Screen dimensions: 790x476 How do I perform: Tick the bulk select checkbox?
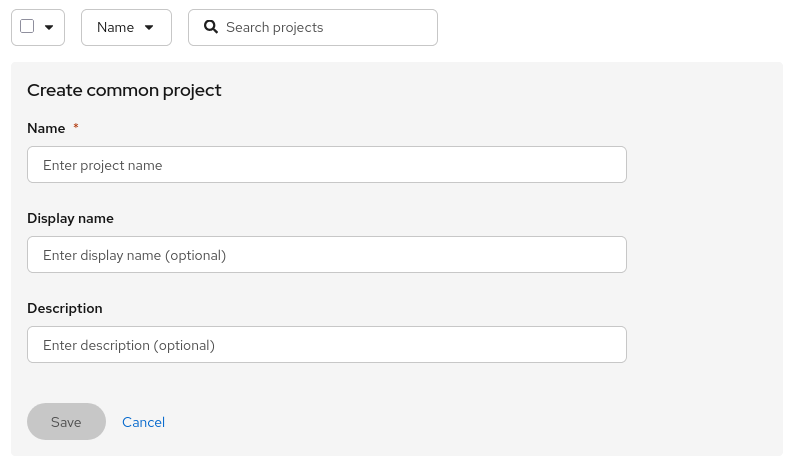27,27
